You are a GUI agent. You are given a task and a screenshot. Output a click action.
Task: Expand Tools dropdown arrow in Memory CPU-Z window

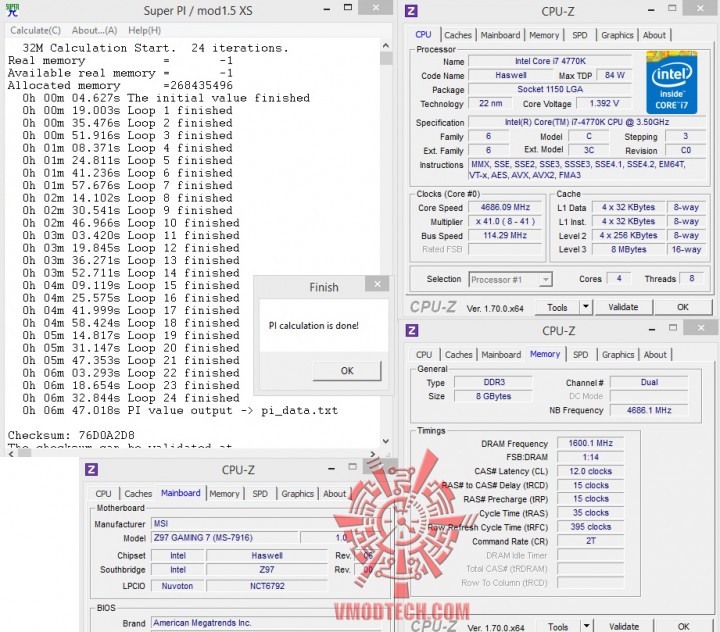click(x=587, y=626)
